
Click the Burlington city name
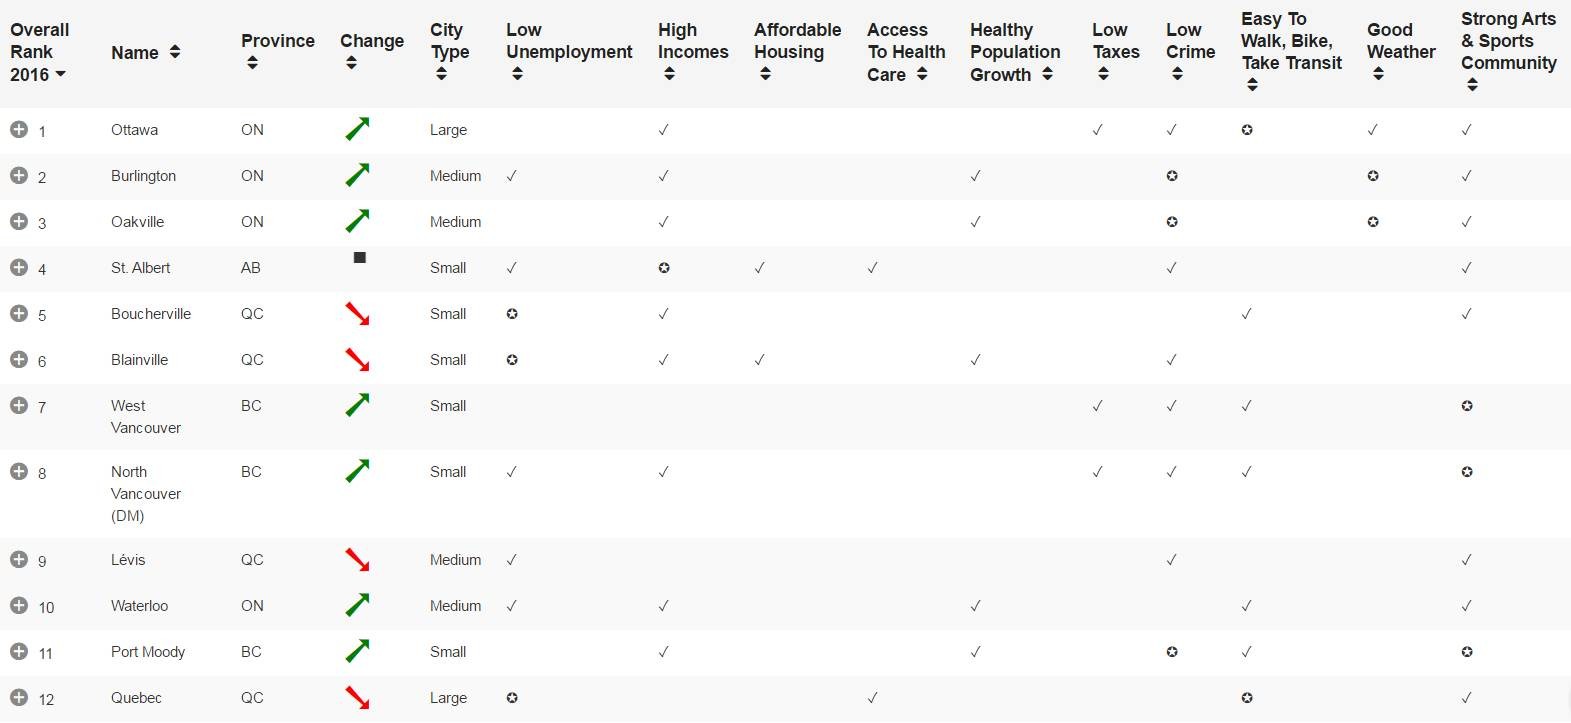point(143,176)
